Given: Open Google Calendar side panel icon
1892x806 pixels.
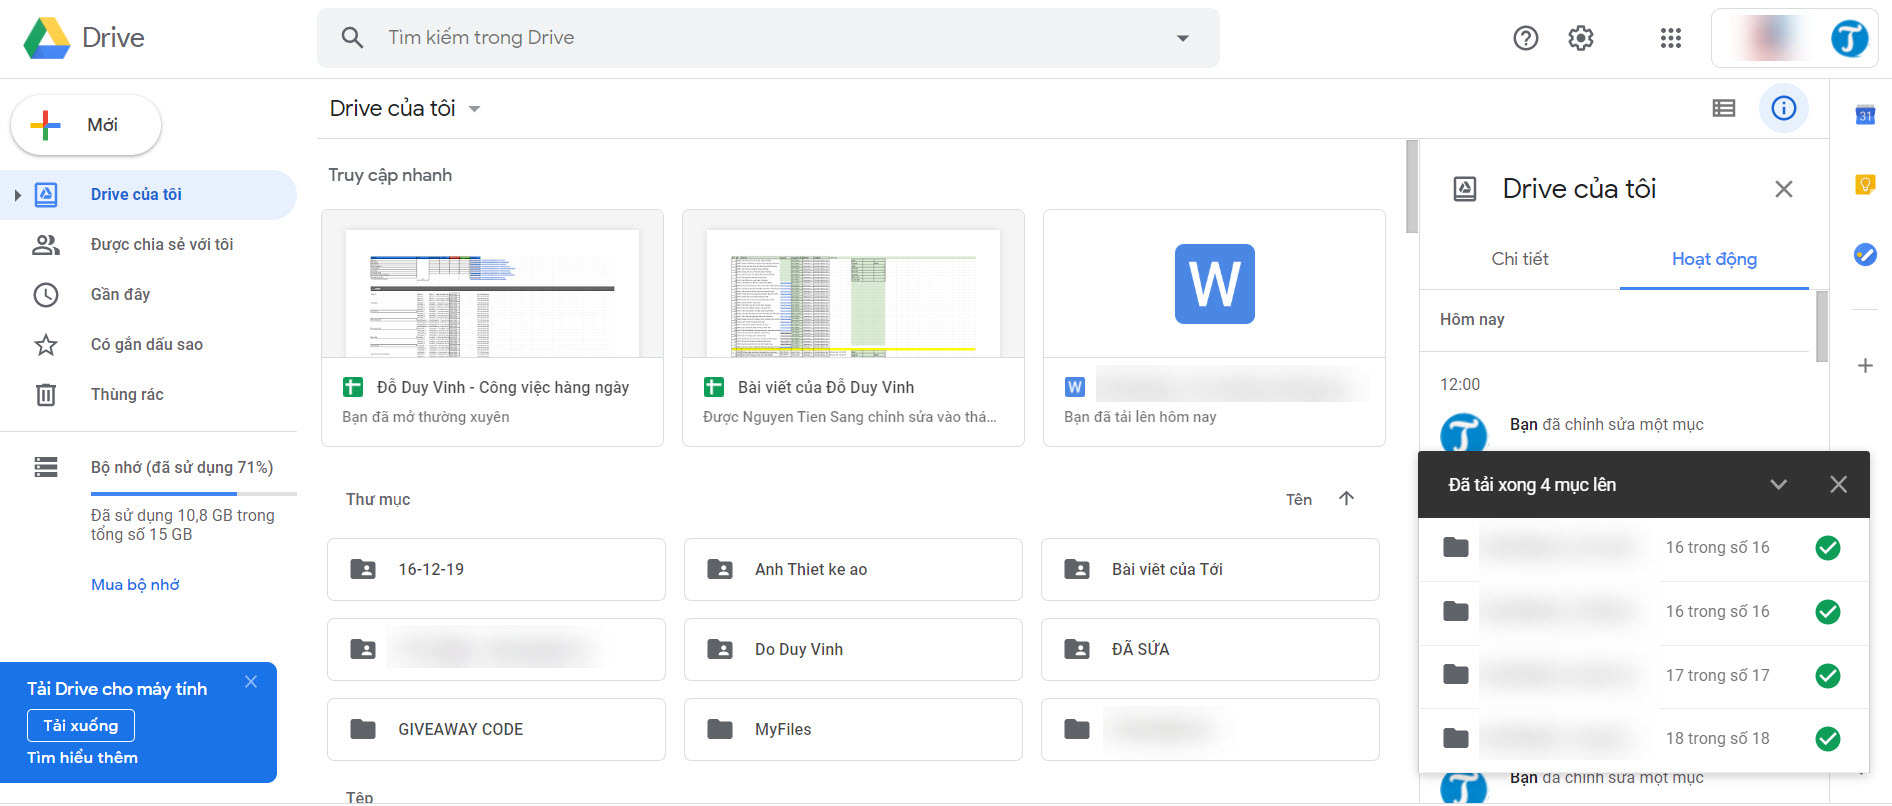Looking at the screenshot, I should coord(1865,115).
